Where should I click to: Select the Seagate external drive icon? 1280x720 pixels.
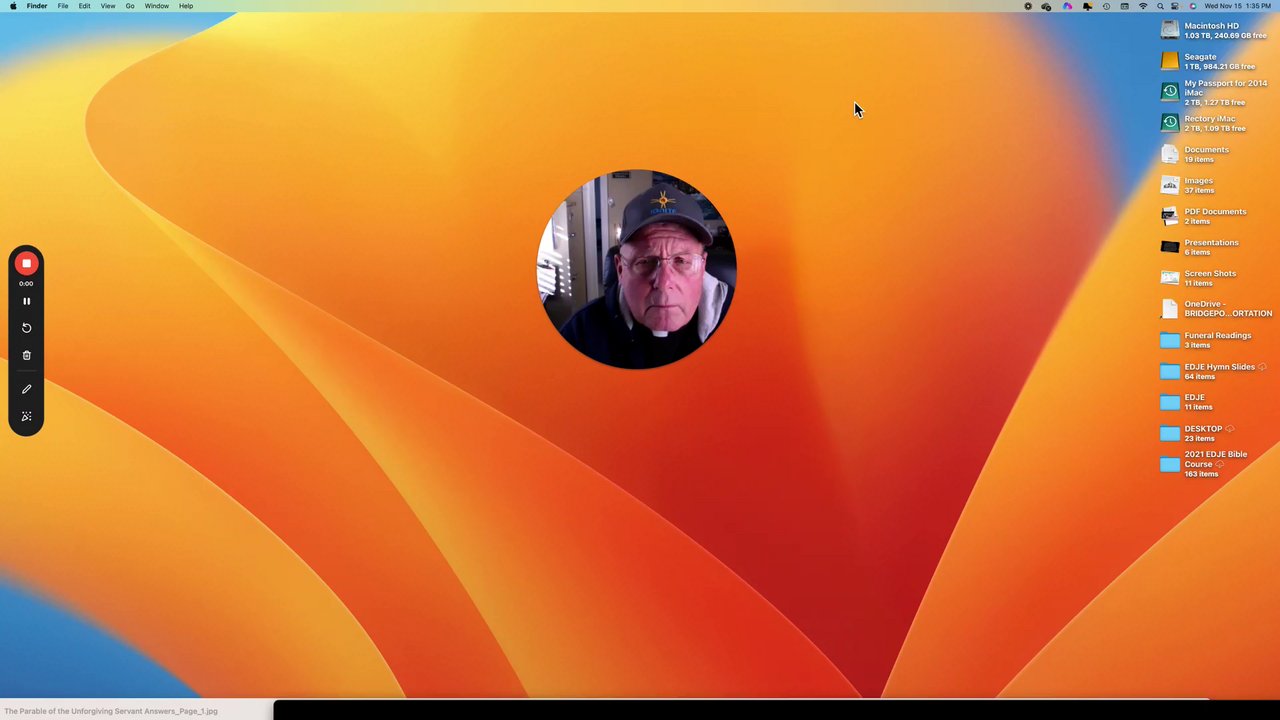click(x=1169, y=61)
